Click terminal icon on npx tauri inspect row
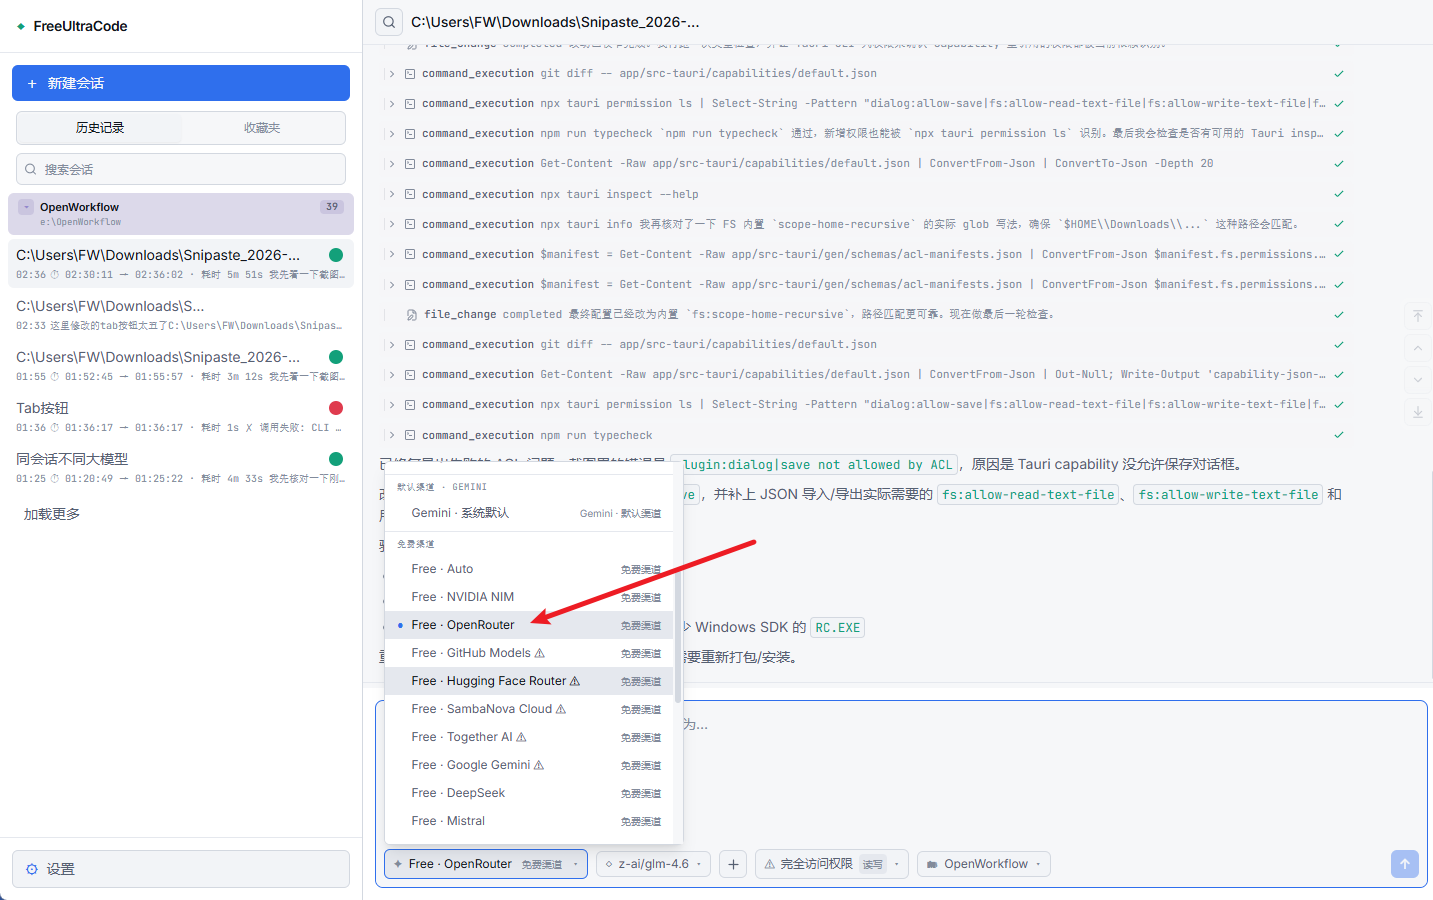This screenshot has height=900, width=1433. (x=410, y=194)
